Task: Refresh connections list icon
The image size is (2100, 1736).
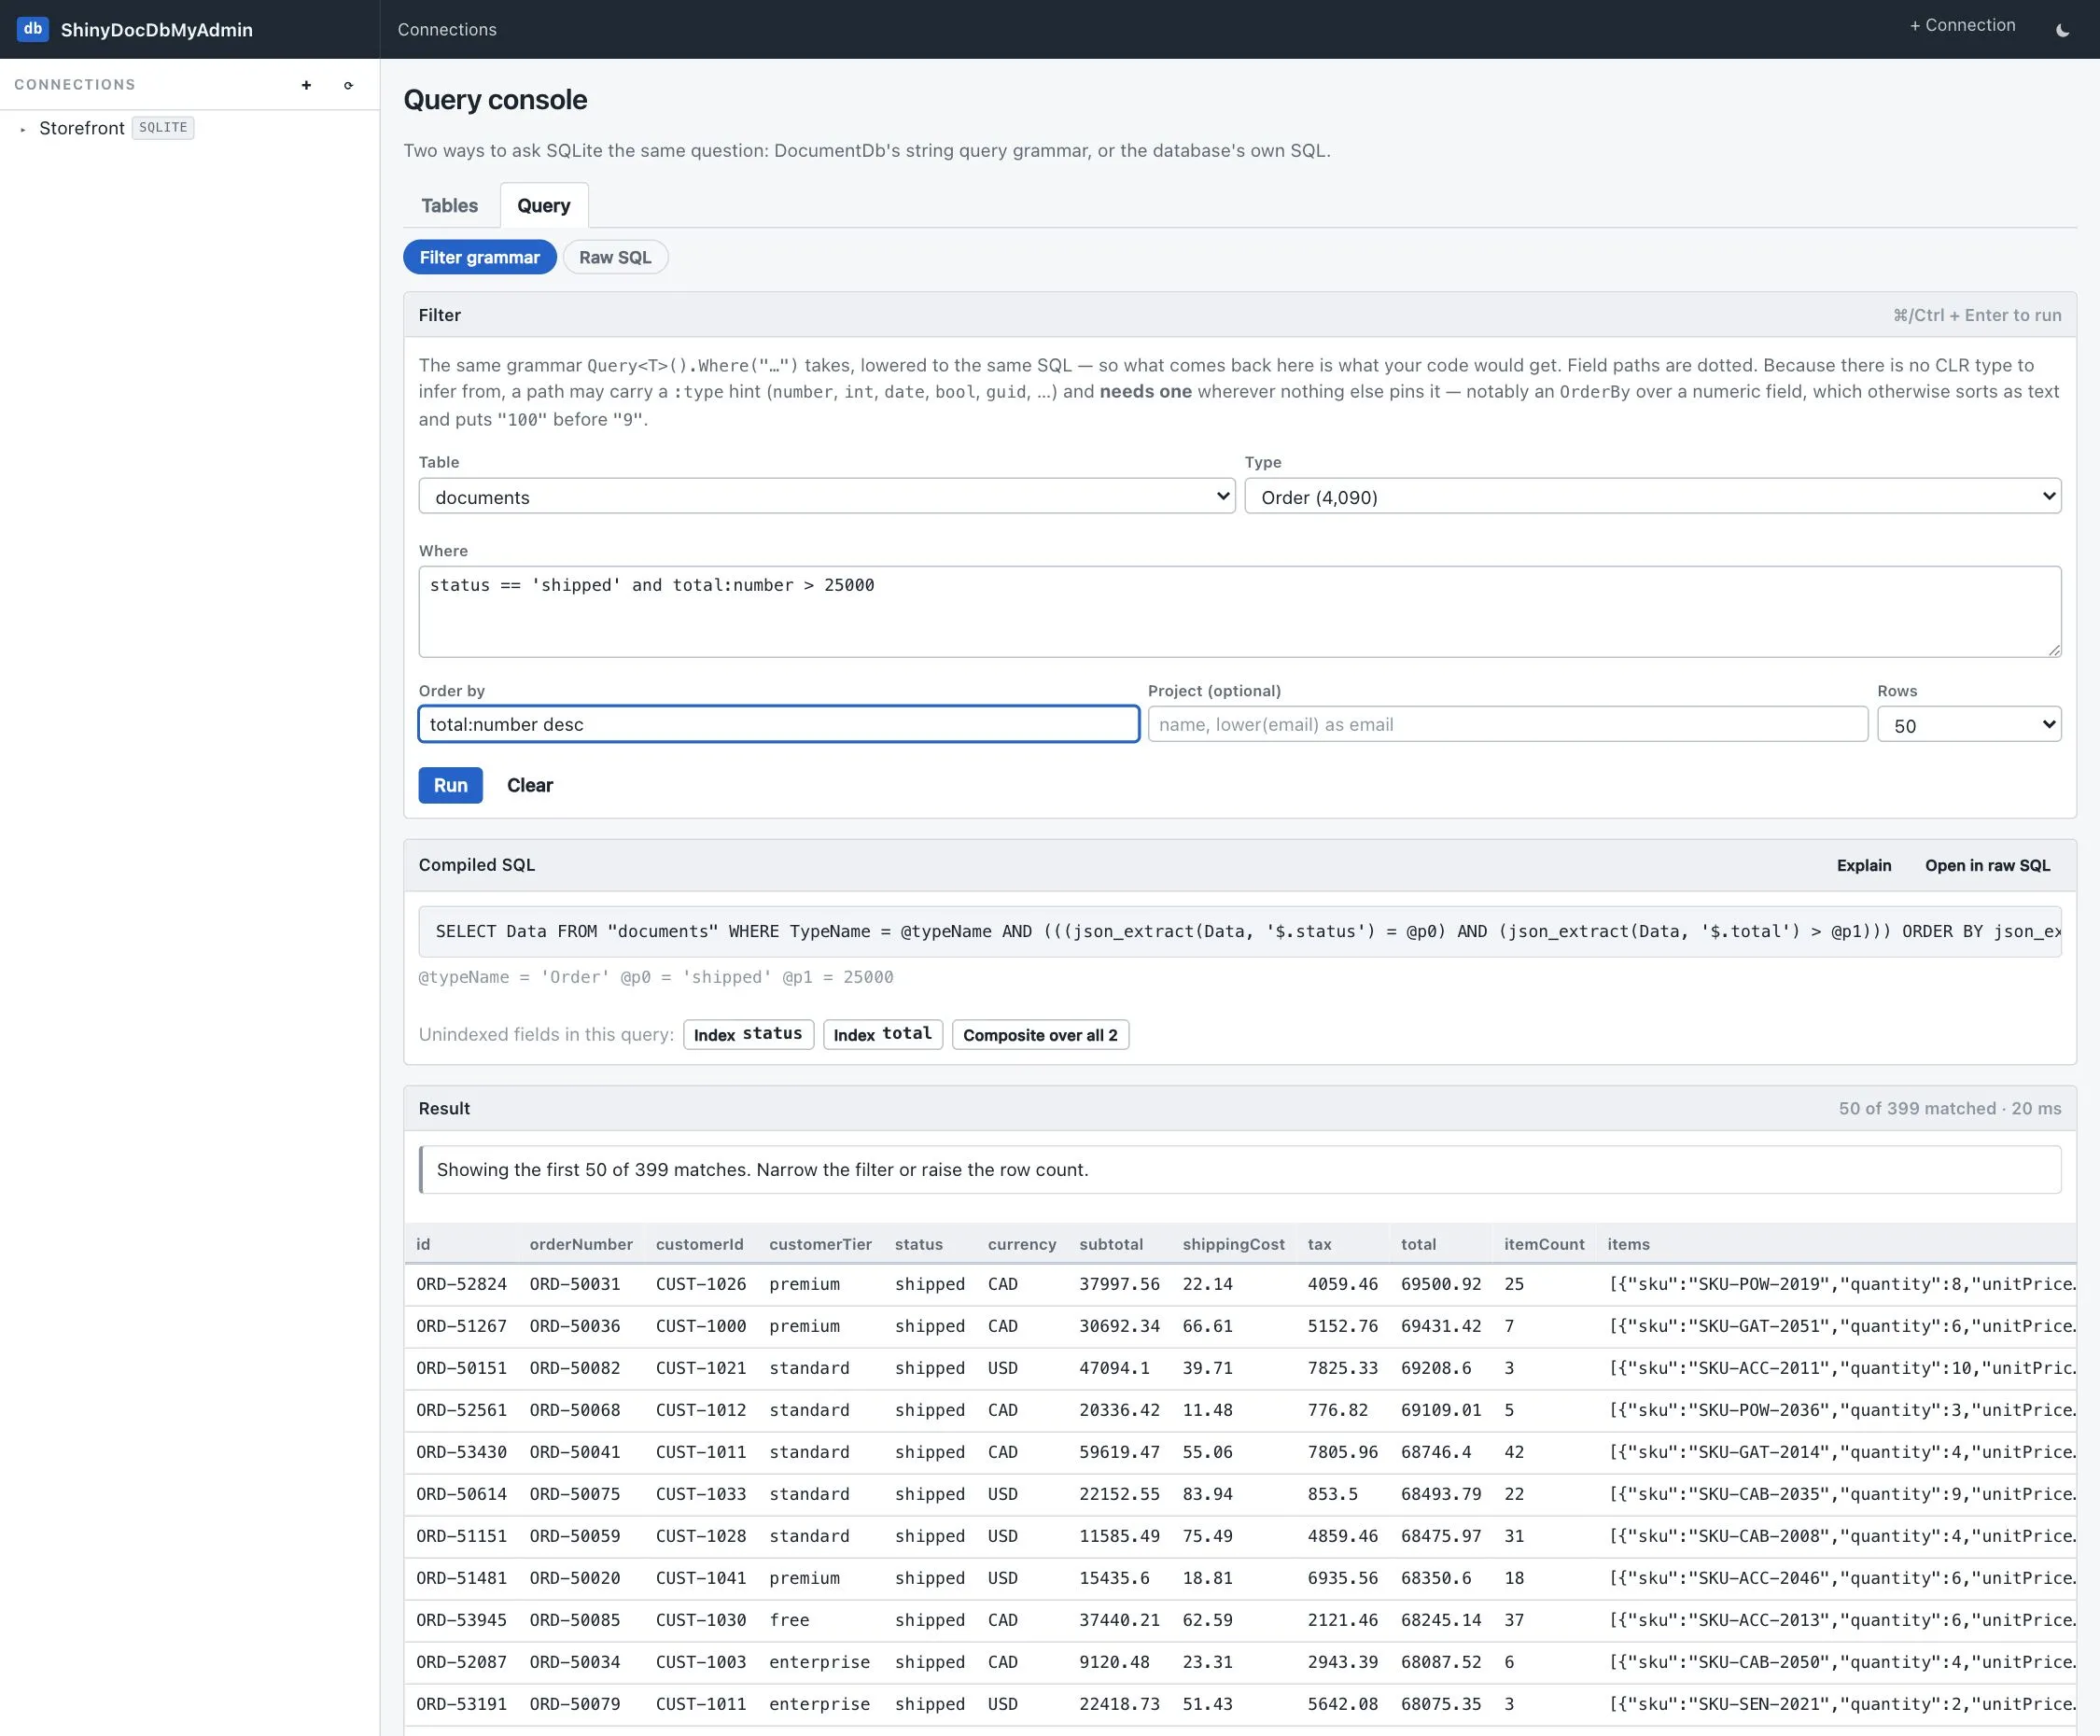Action: coord(348,85)
